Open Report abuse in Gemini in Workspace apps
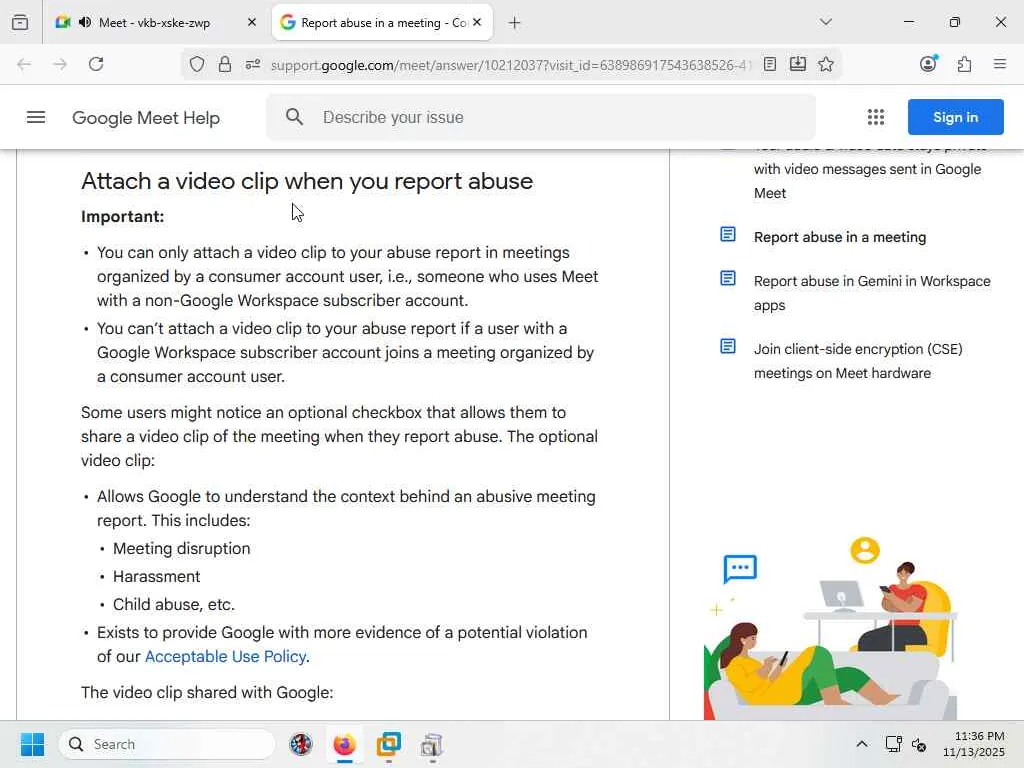 pyautogui.click(x=872, y=293)
